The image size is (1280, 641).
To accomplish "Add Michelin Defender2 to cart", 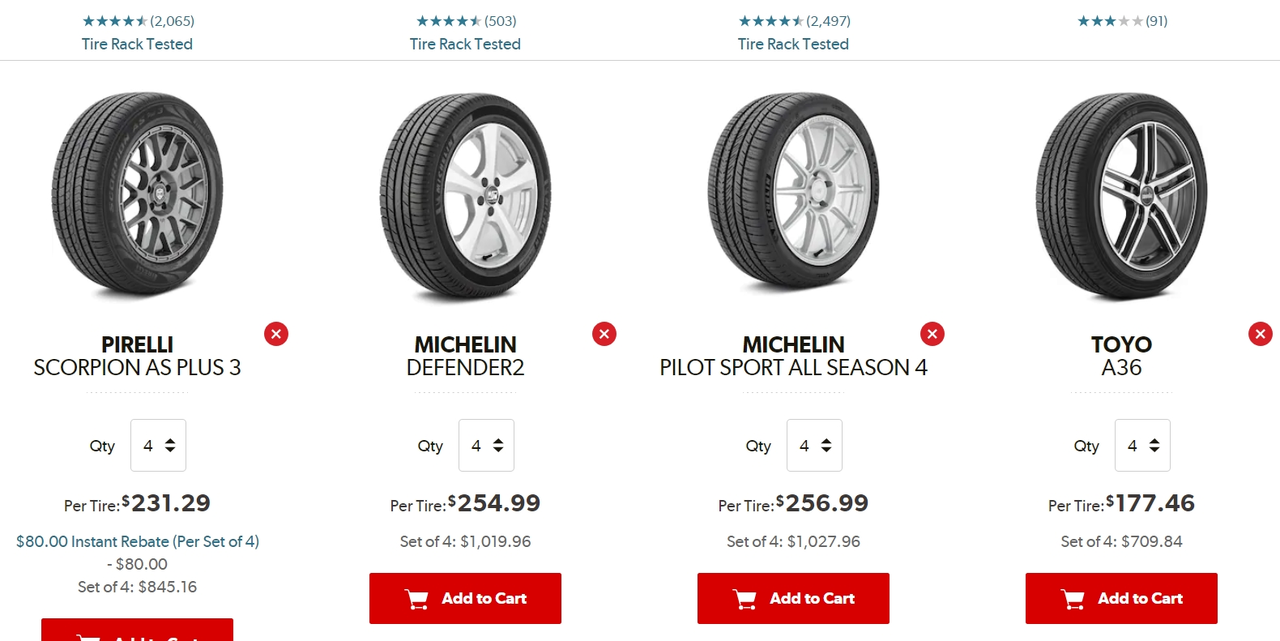I will (x=465, y=598).
